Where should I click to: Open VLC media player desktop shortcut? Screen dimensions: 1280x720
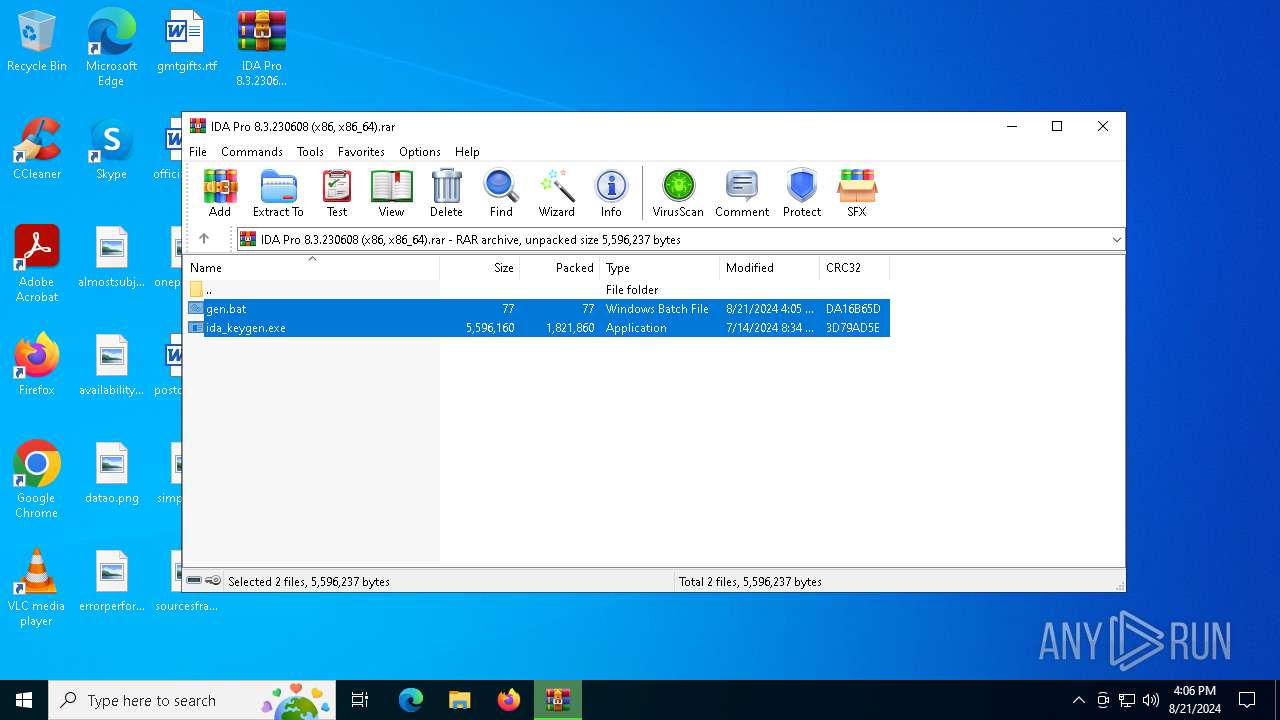pos(37,588)
